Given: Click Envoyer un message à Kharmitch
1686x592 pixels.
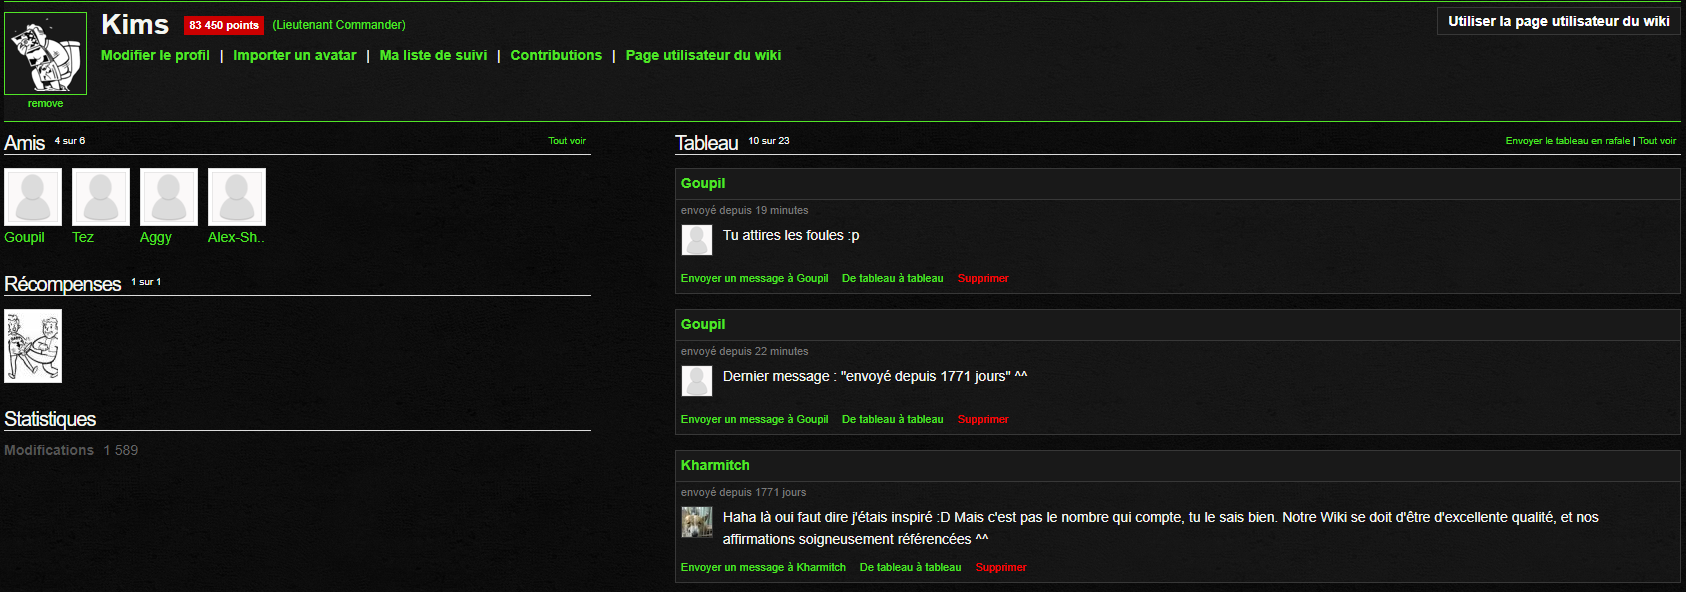Looking at the screenshot, I should click(x=763, y=567).
